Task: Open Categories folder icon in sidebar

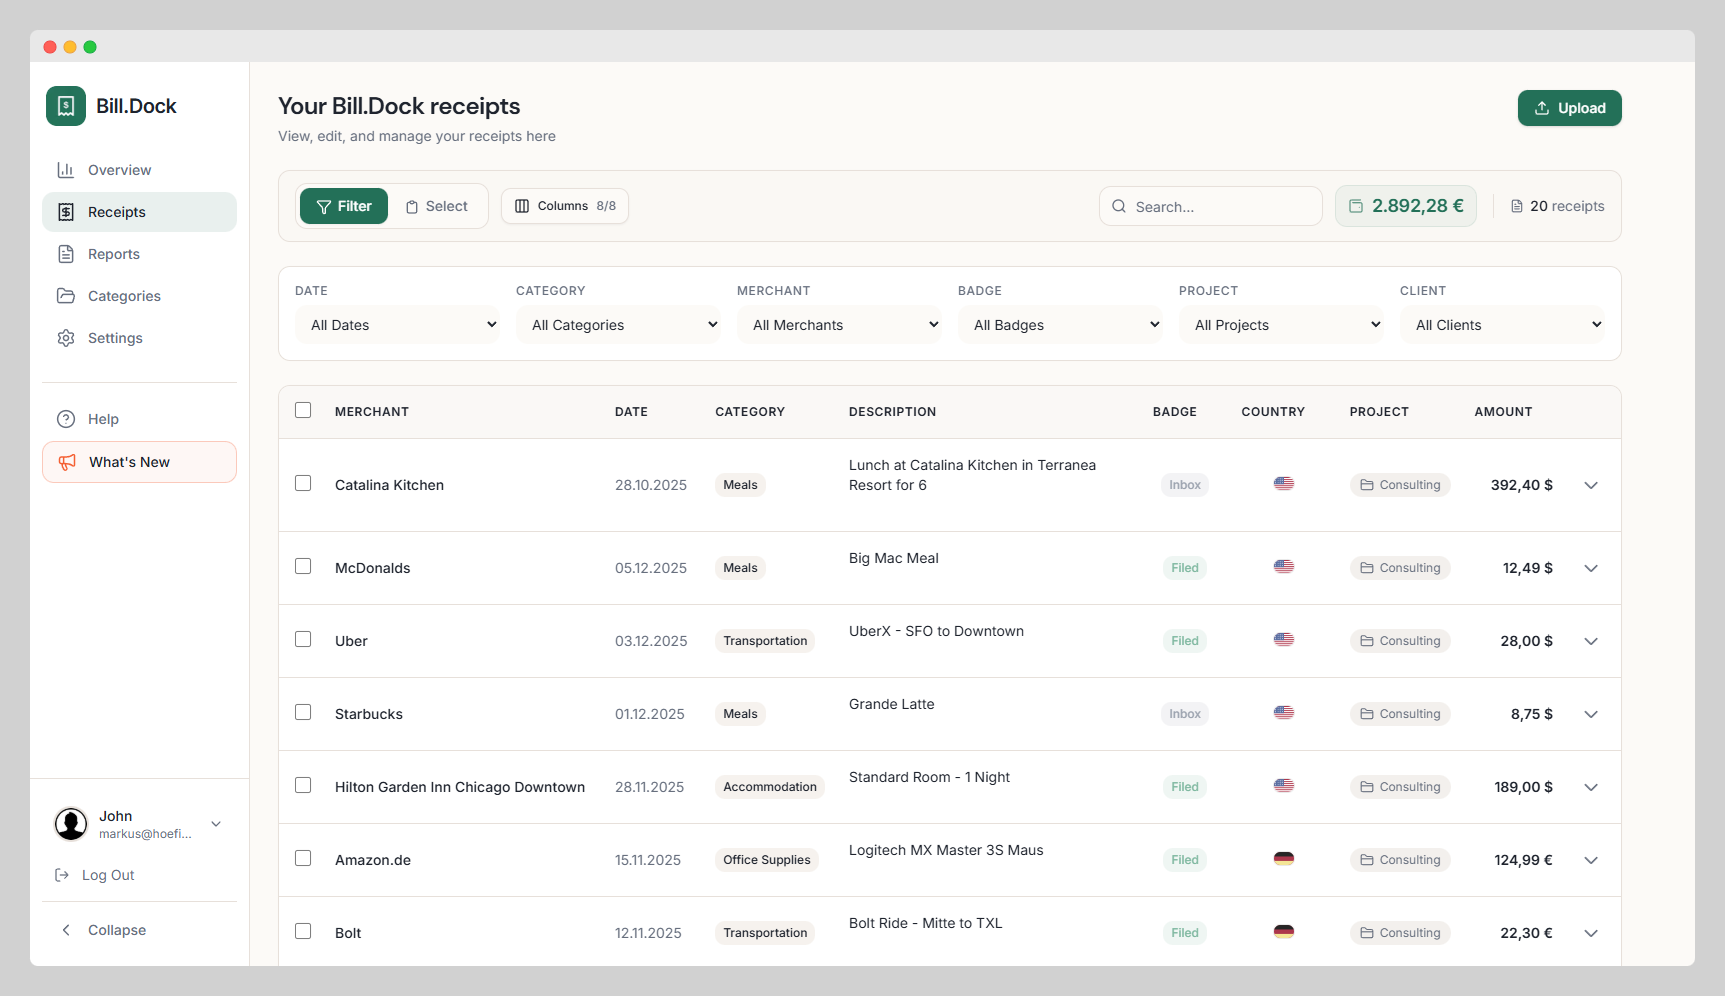Action: [x=66, y=296]
